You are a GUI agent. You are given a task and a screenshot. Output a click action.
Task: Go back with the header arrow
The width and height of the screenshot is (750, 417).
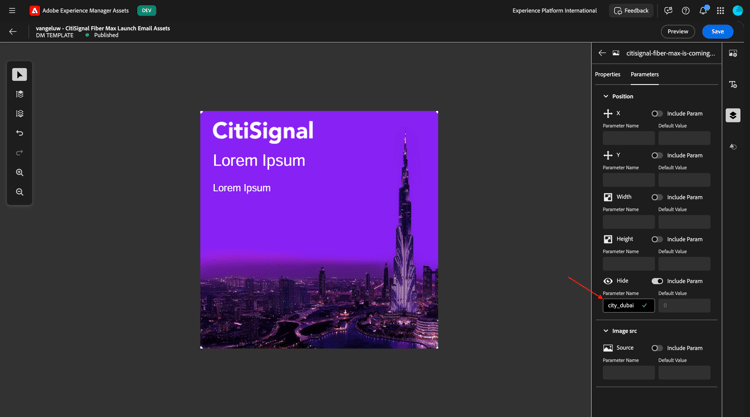[13, 32]
